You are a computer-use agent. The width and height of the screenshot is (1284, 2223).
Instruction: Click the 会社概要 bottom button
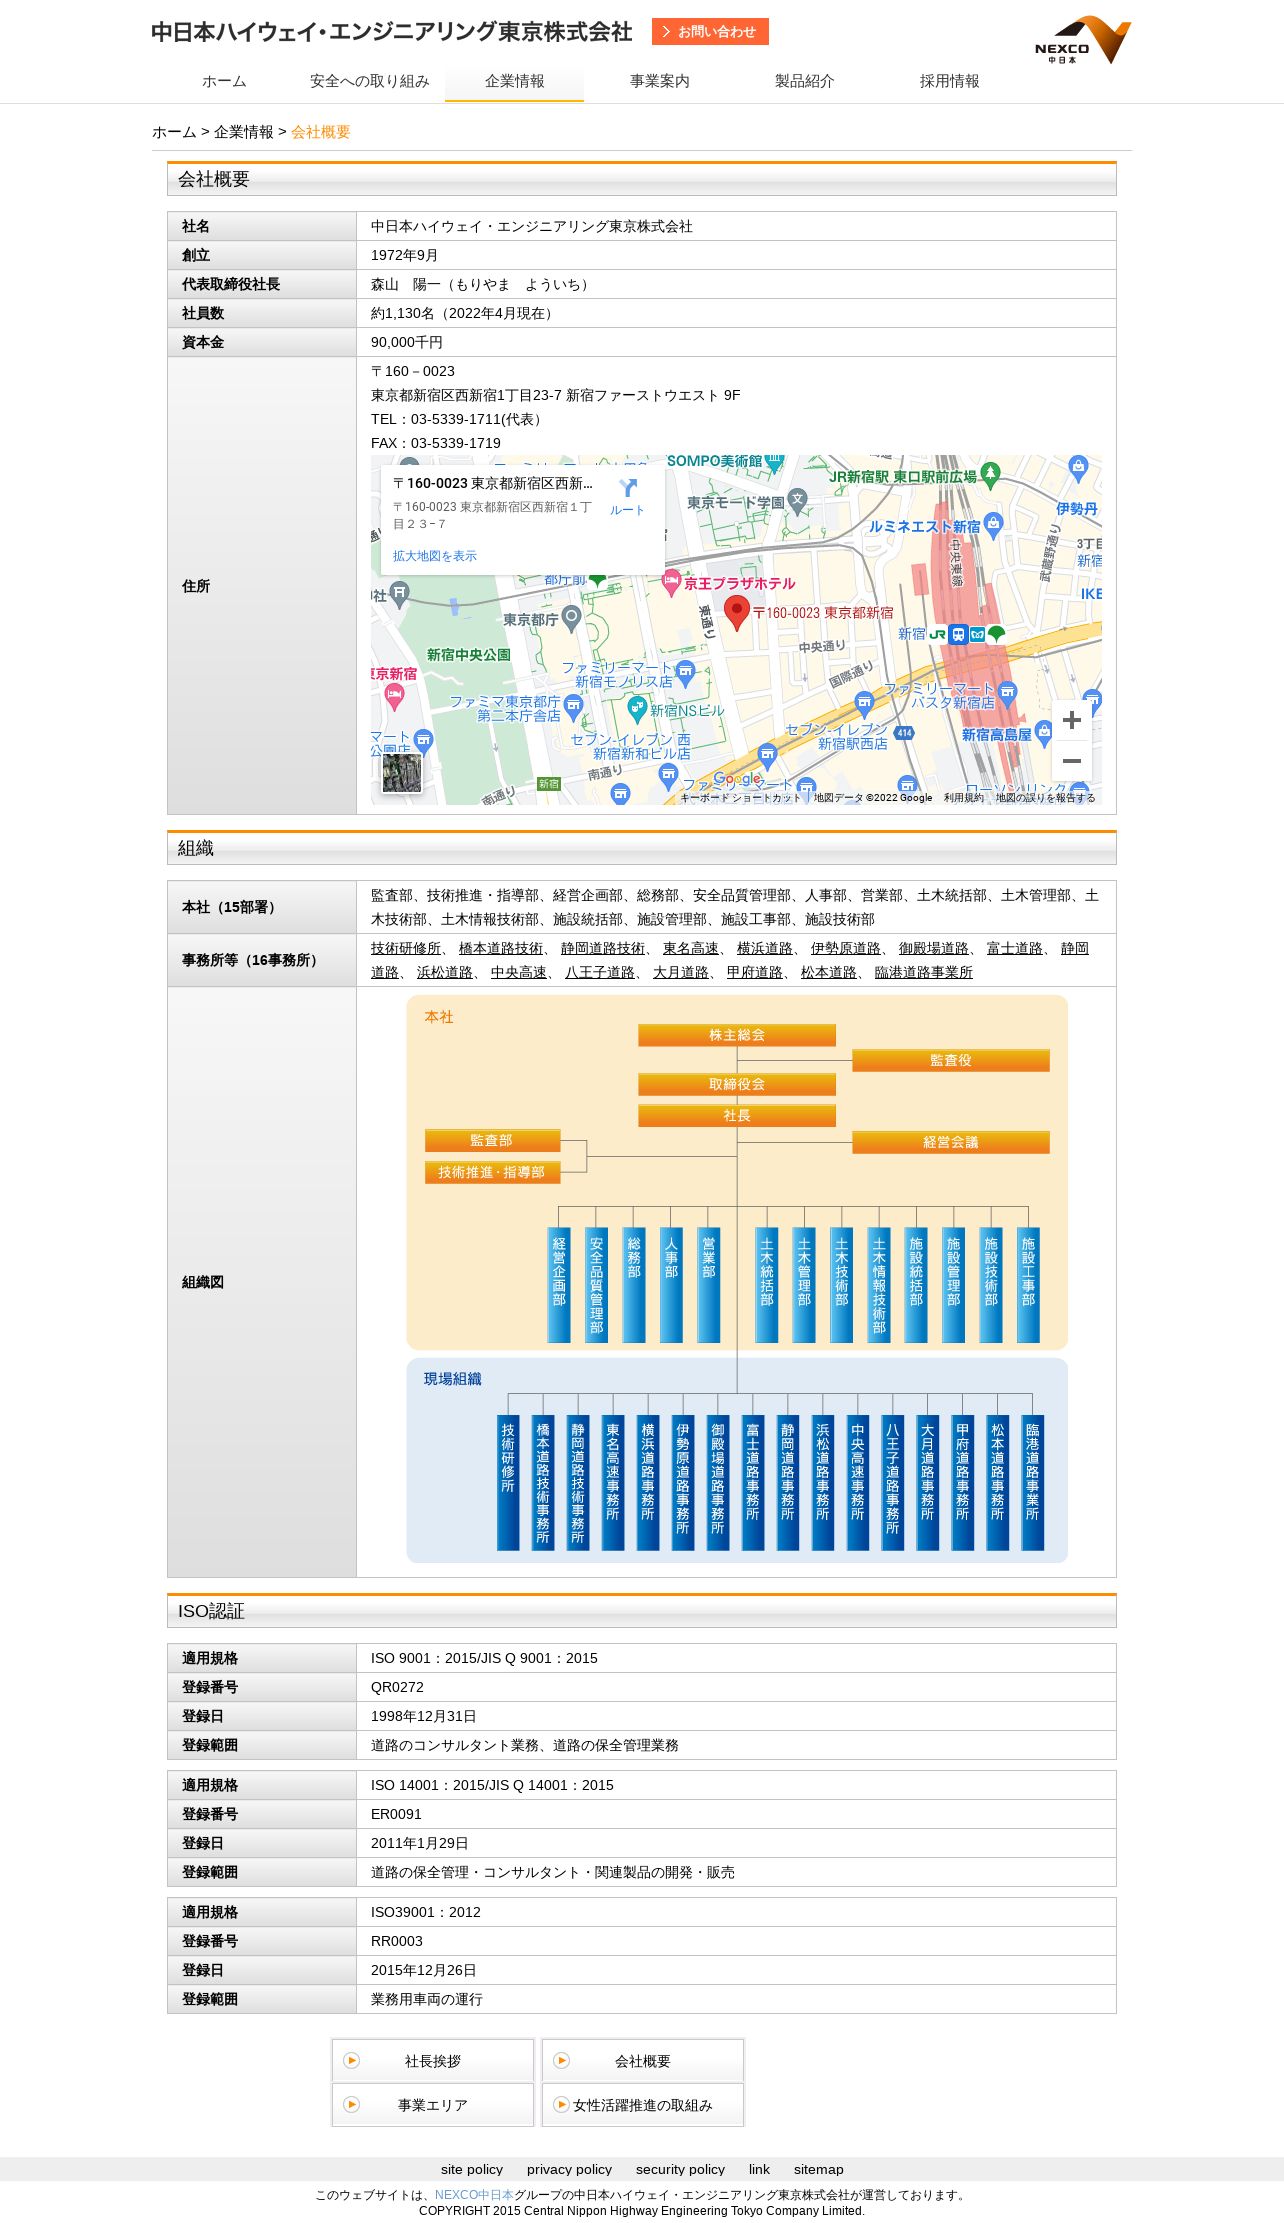coord(643,2061)
